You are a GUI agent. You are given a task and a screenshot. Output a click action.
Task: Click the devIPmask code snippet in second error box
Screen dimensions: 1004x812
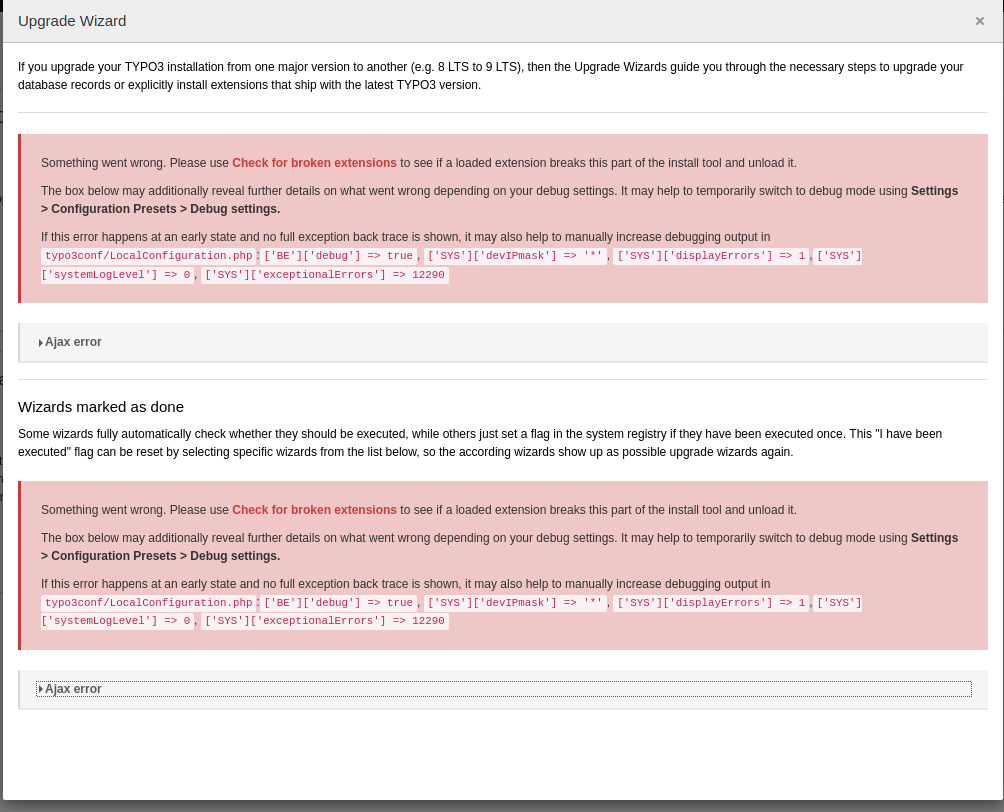click(515, 603)
